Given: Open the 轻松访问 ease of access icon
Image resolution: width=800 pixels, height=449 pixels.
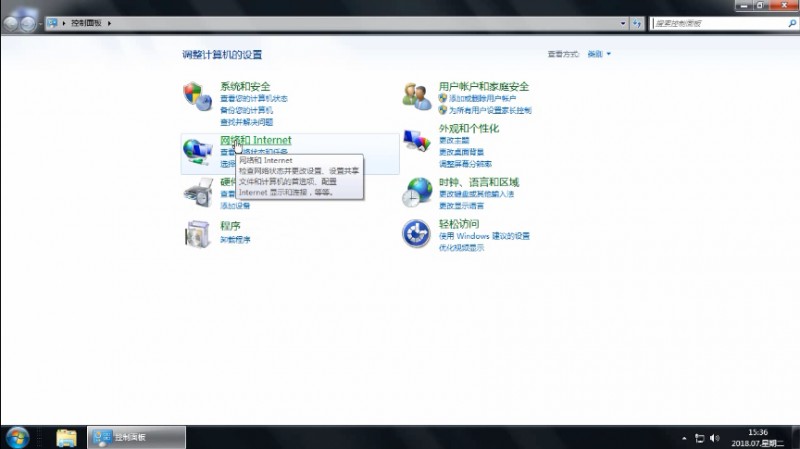Looking at the screenshot, I should (416, 234).
